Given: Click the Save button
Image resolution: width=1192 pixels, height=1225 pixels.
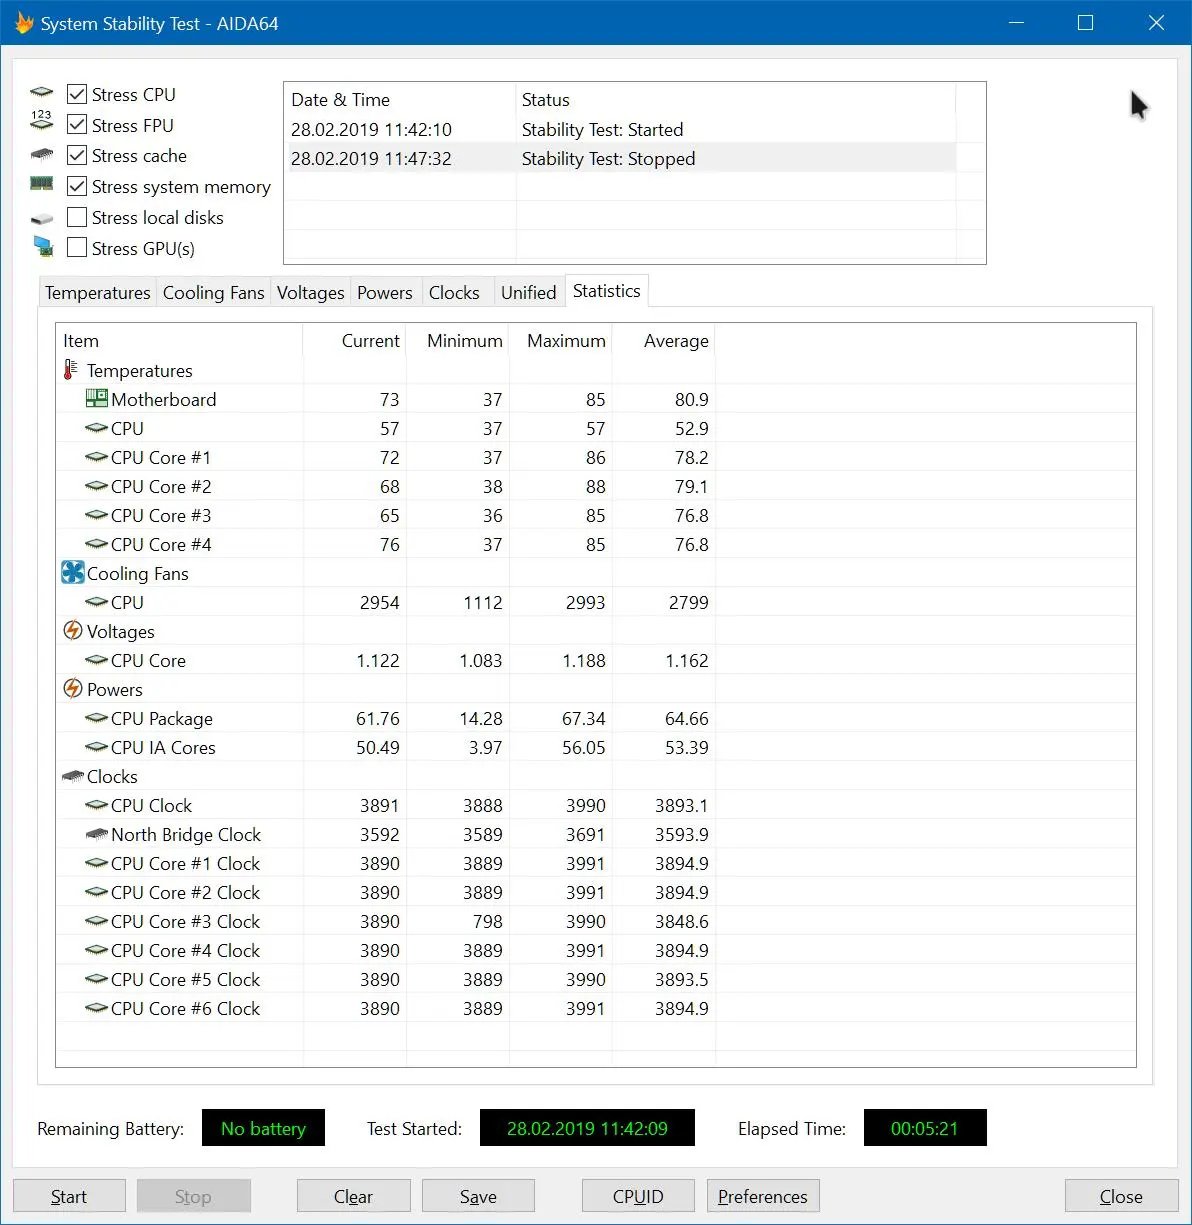Looking at the screenshot, I should (x=478, y=1196).
